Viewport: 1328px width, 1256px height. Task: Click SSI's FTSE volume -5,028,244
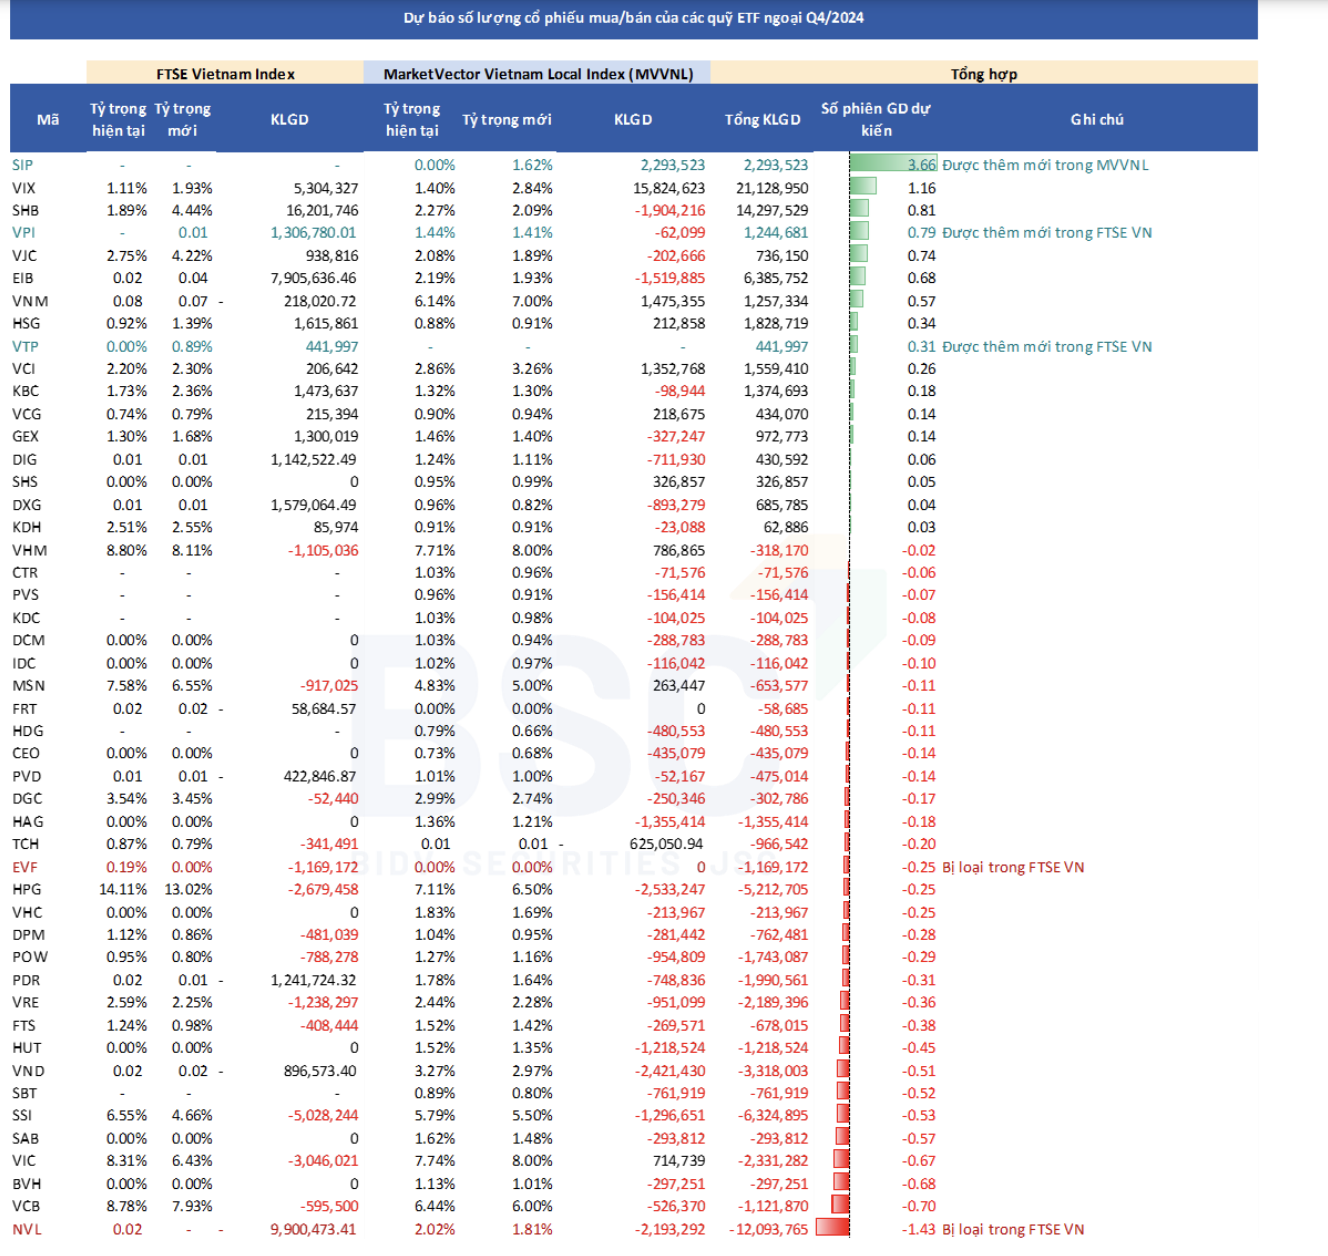point(323,1115)
